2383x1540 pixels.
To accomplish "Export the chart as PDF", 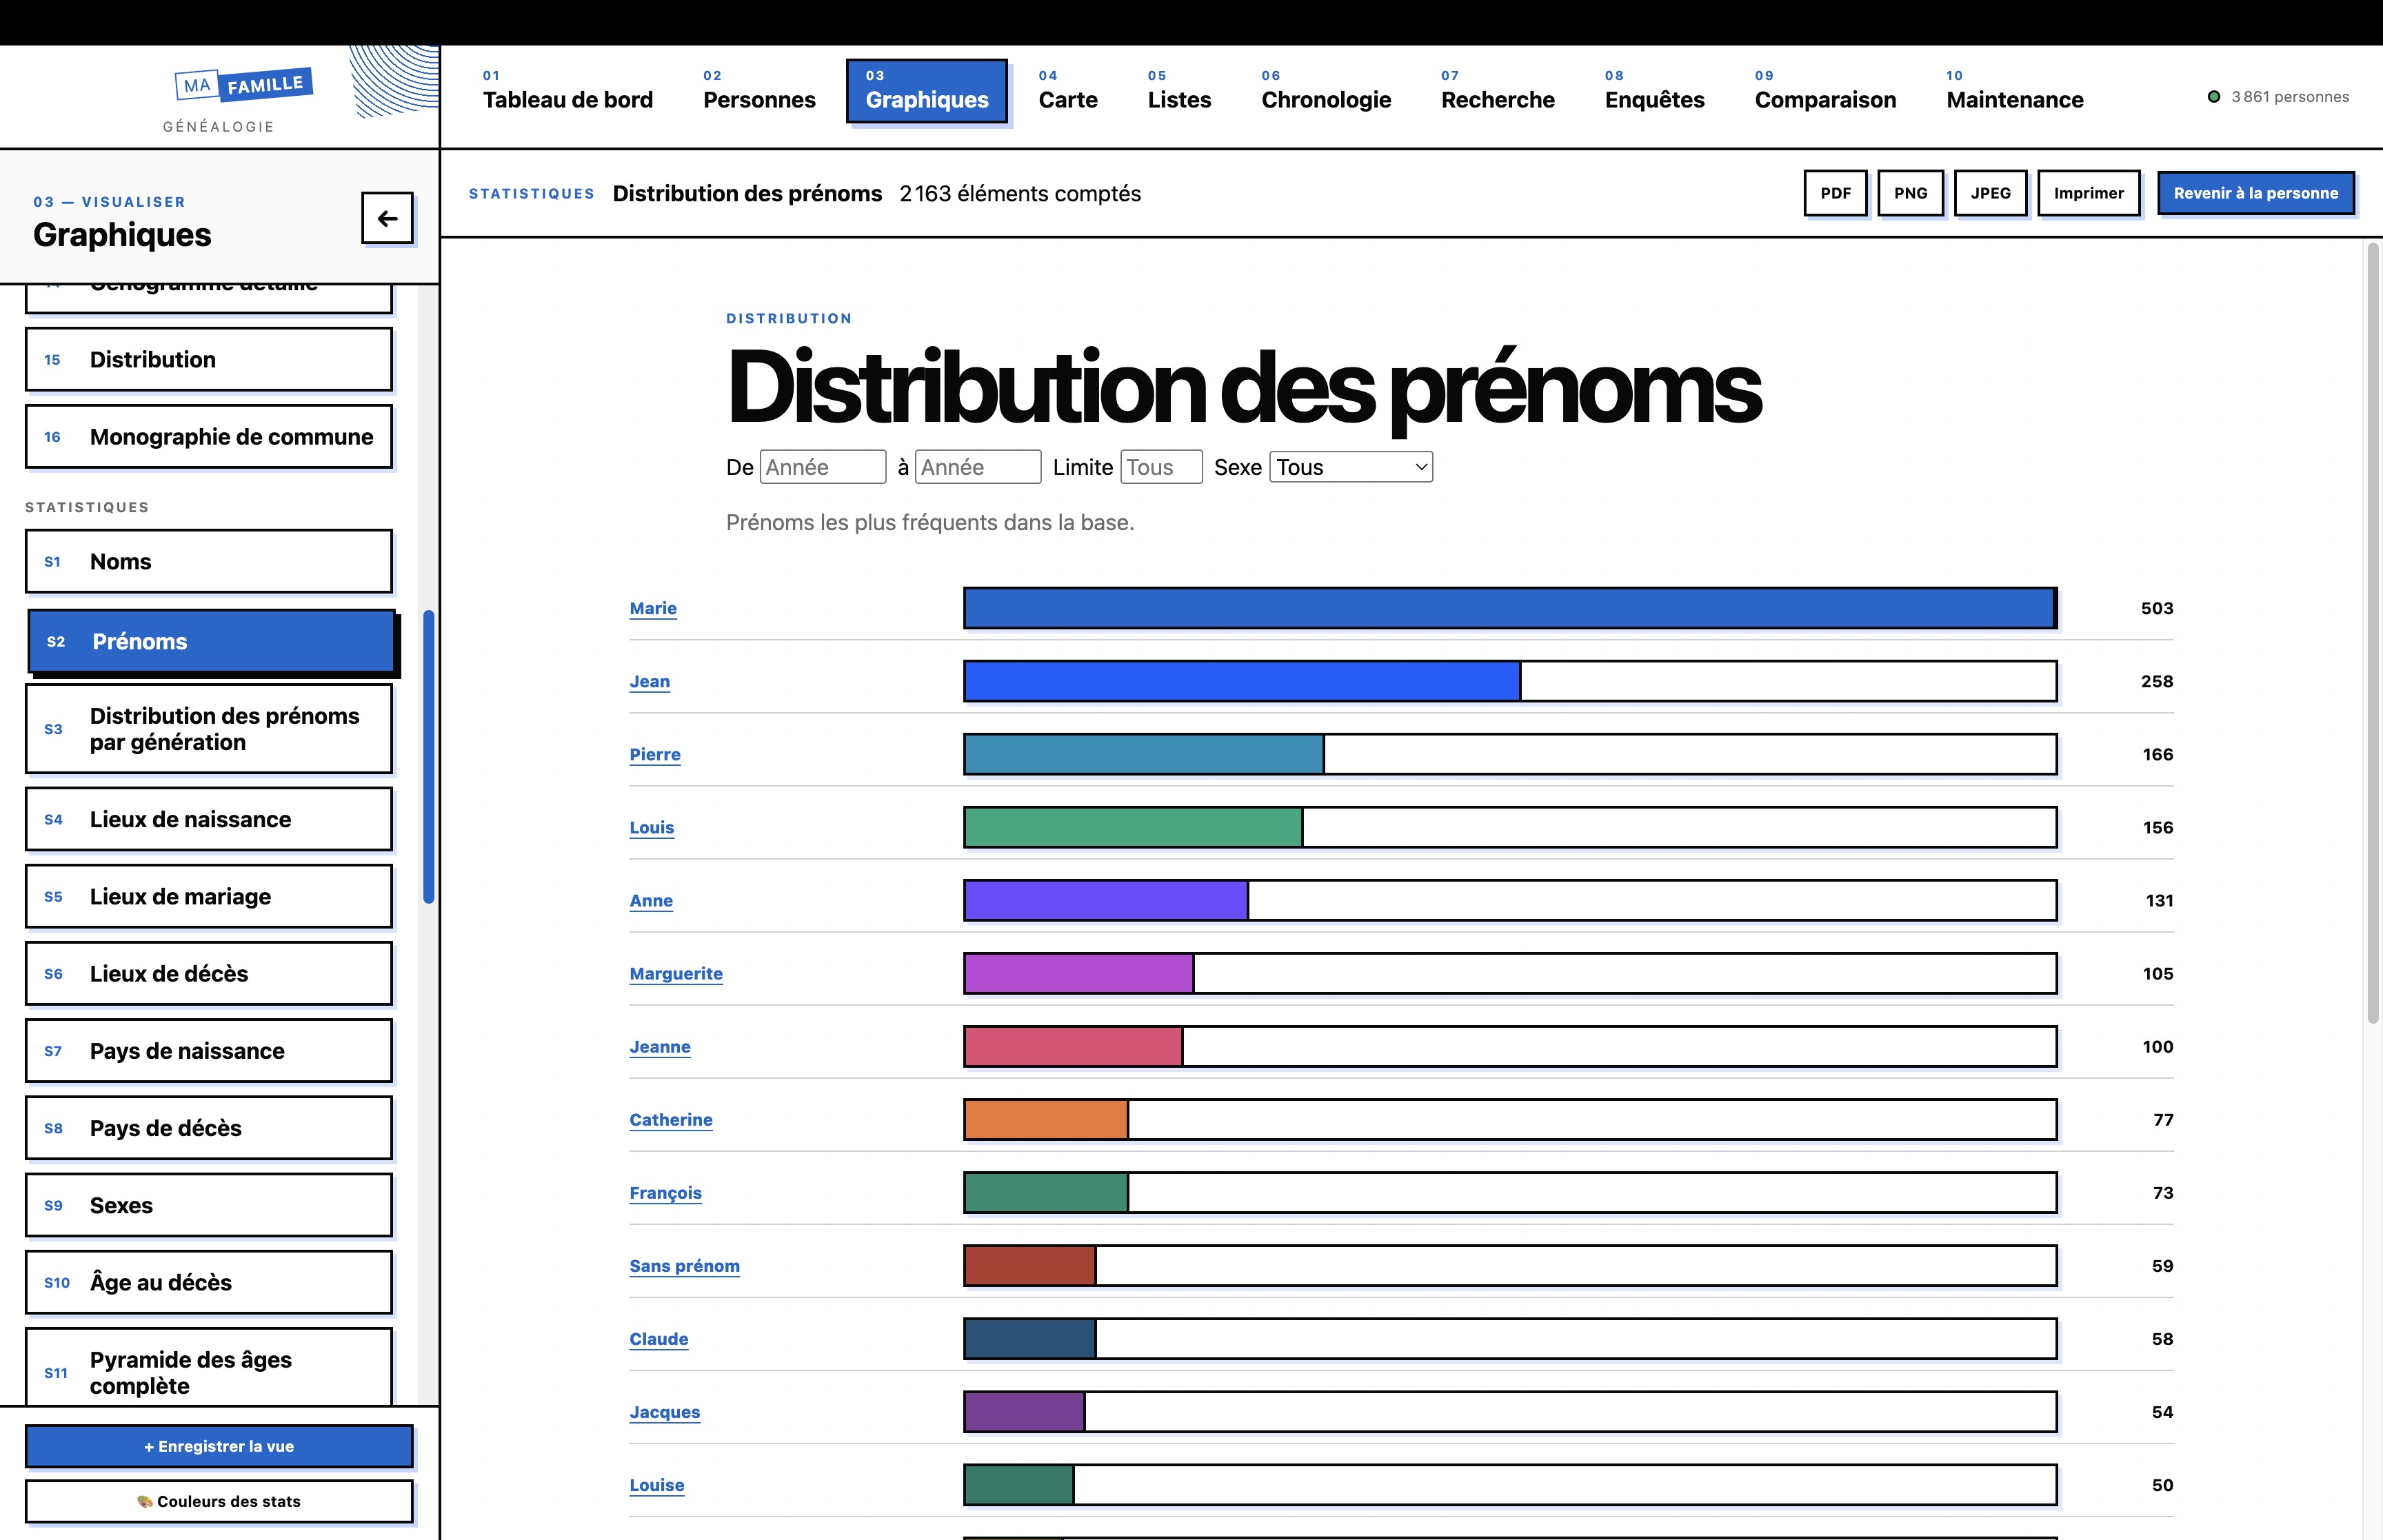I will (x=1835, y=193).
